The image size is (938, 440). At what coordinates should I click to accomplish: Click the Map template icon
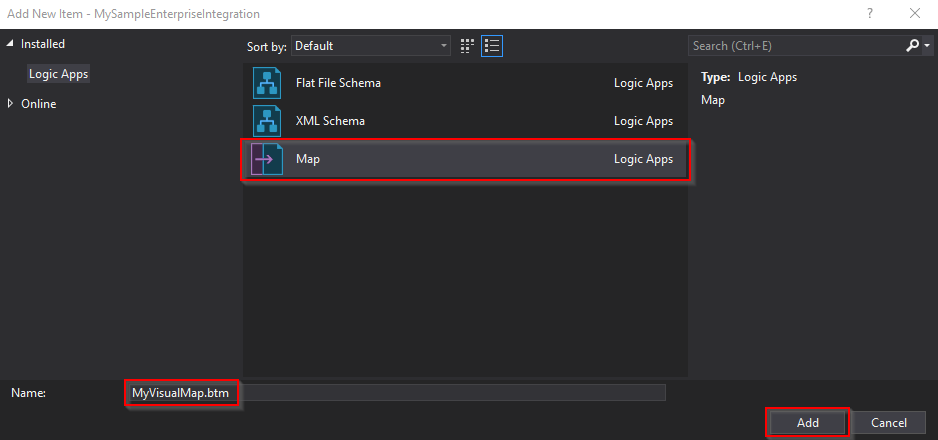pos(268,160)
